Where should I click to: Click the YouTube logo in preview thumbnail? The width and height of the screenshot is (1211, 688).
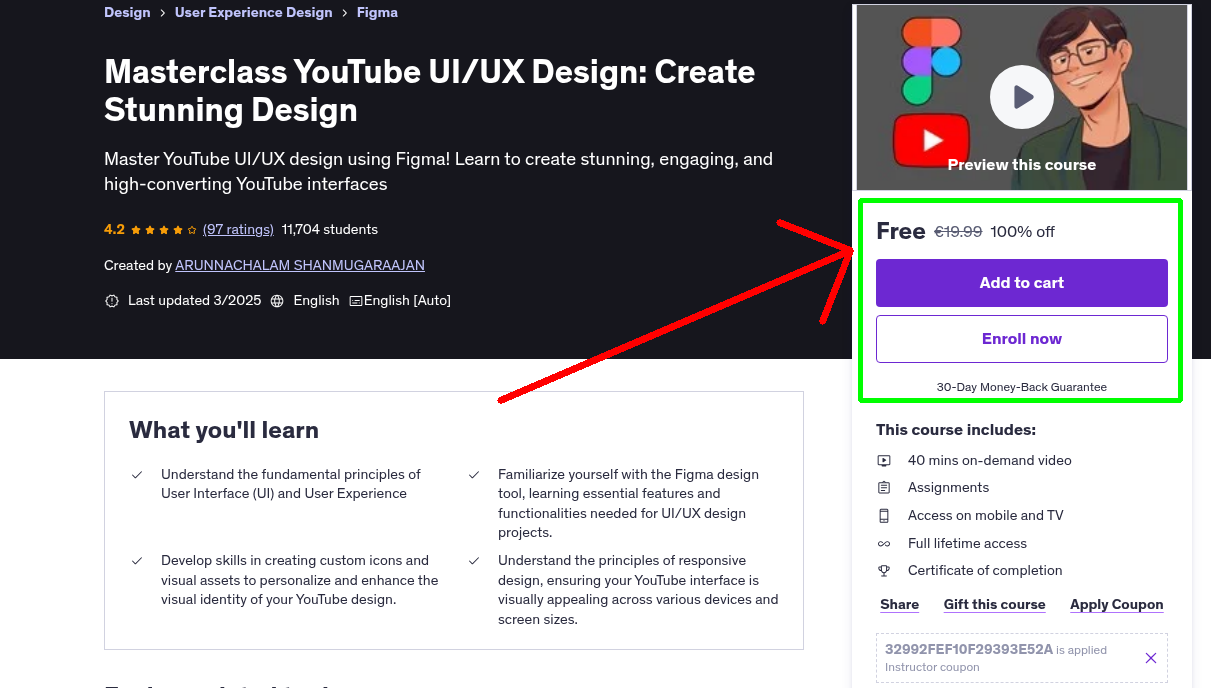(x=932, y=139)
